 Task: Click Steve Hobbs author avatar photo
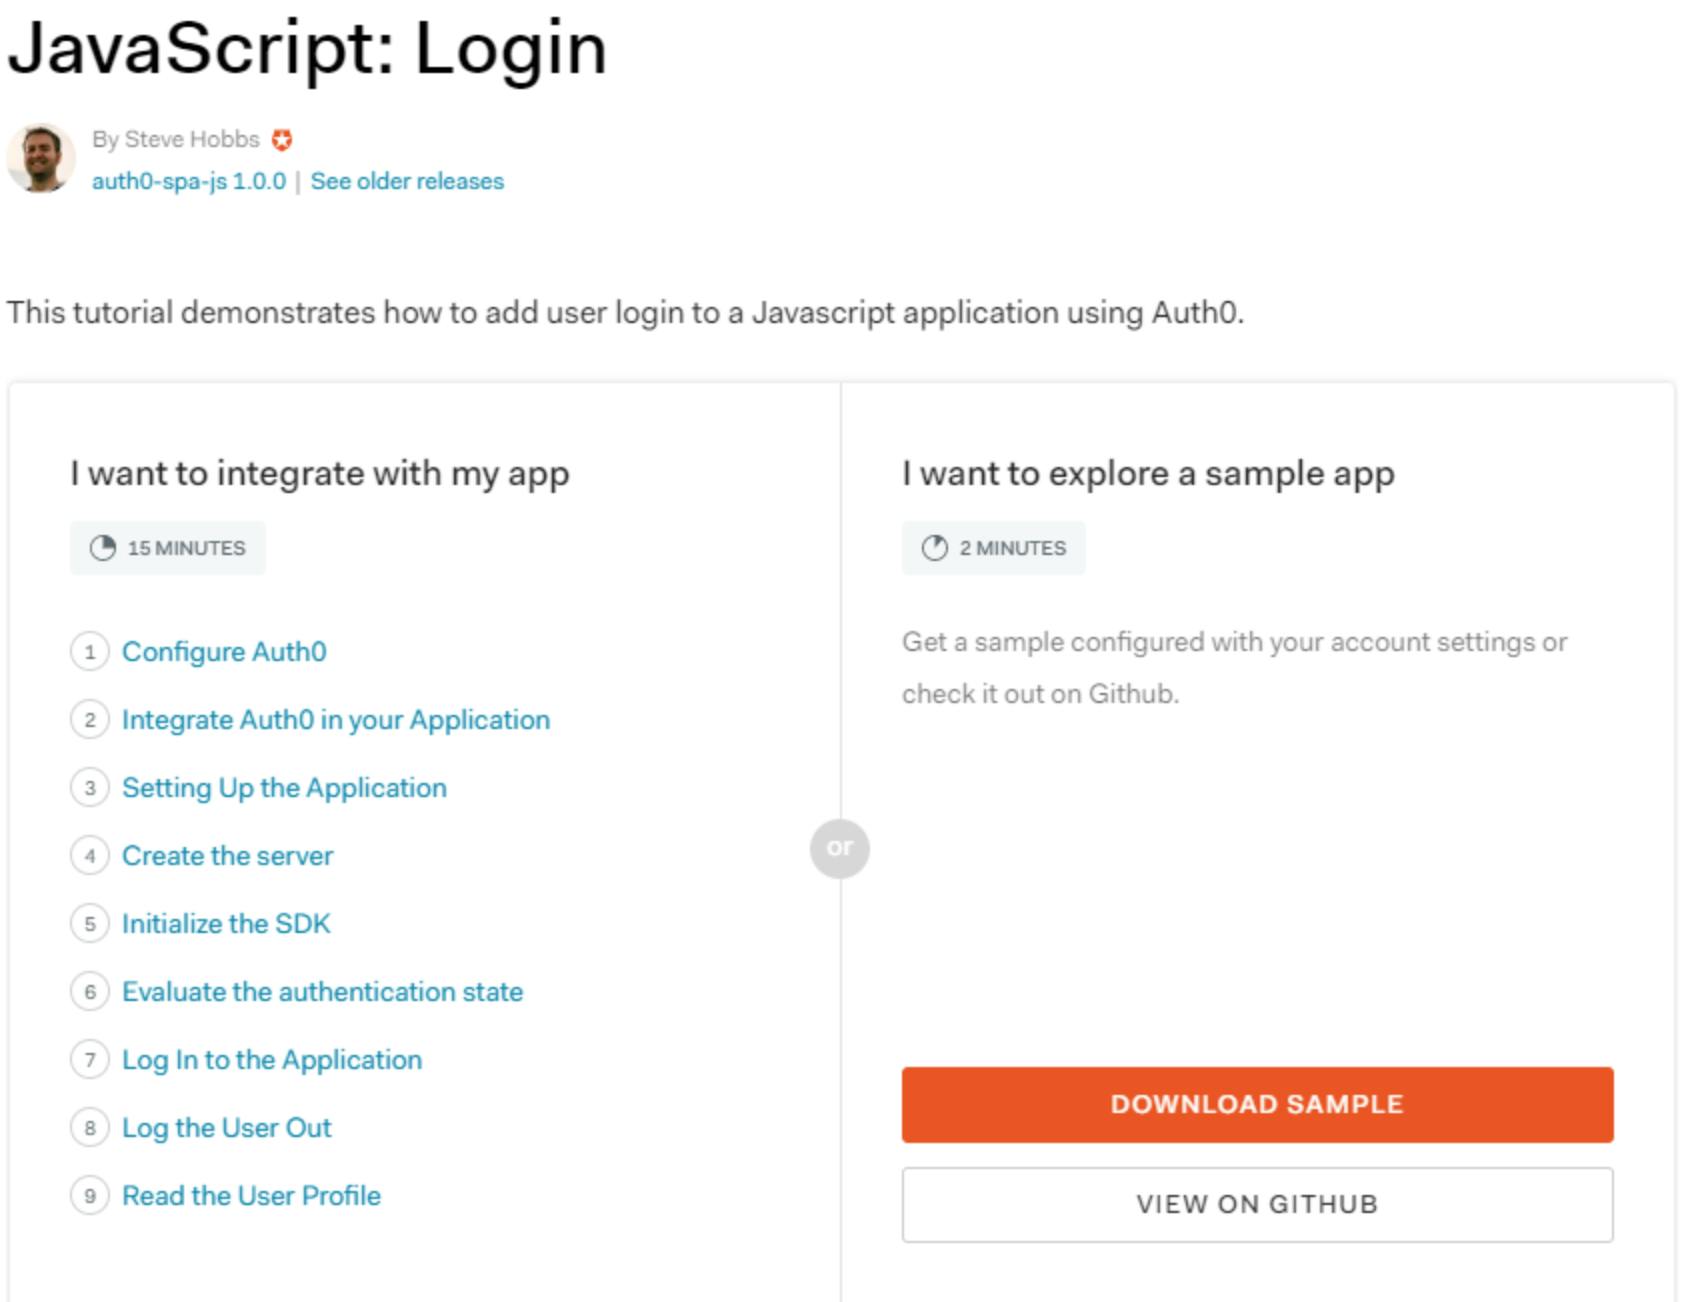point(41,158)
